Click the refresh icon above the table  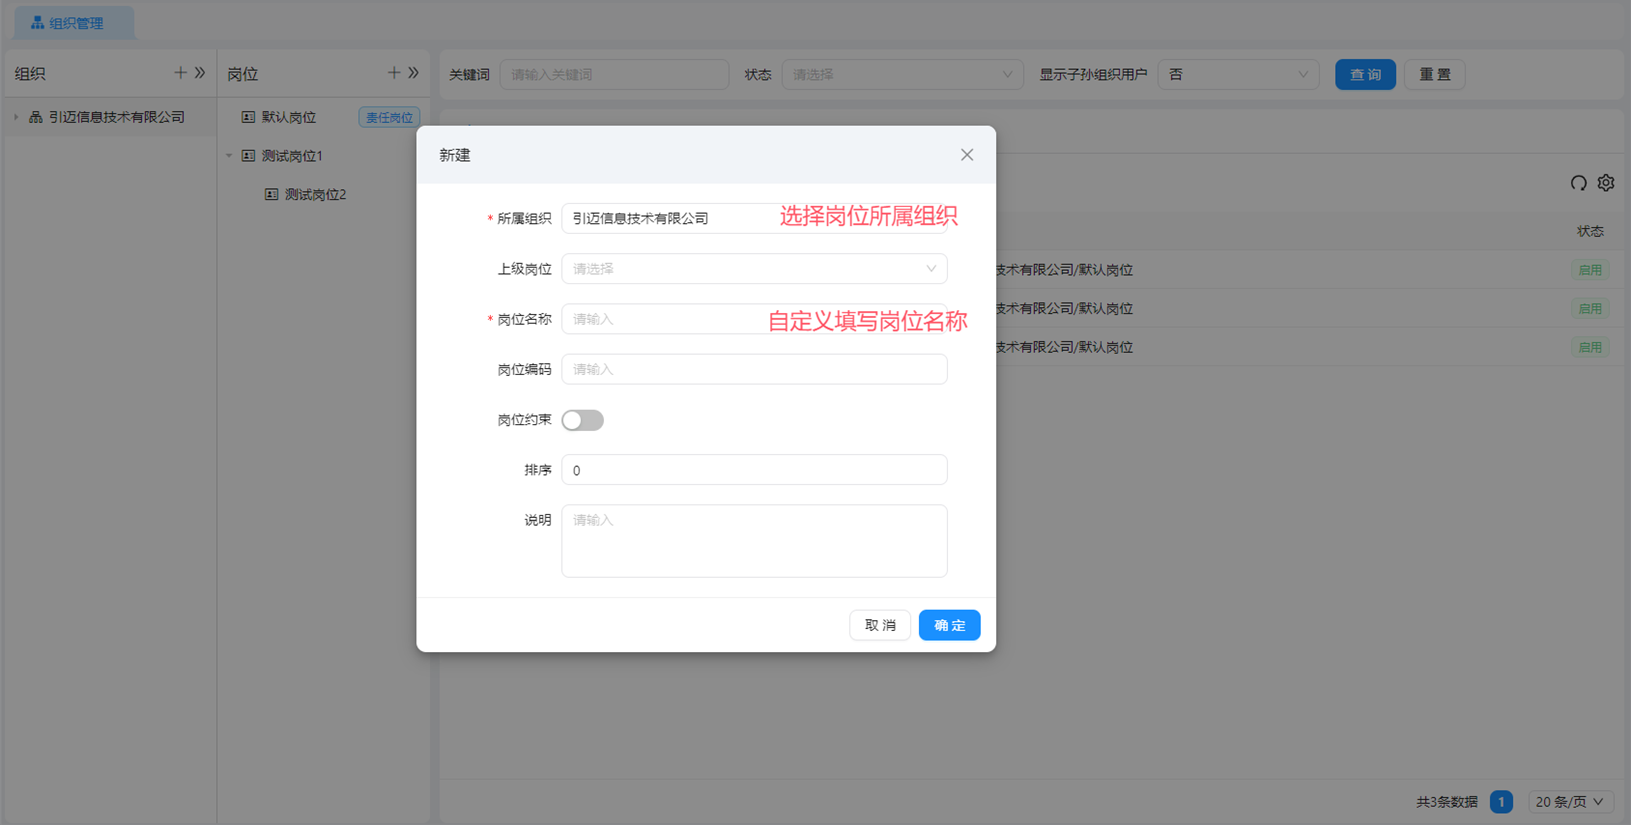click(1578, 183)
